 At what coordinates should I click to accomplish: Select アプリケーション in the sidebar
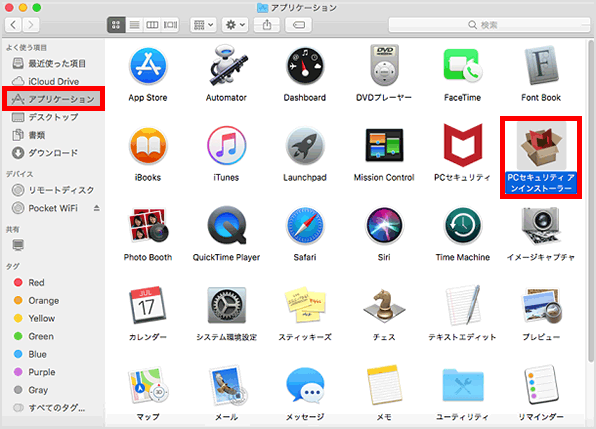point(53,99)
